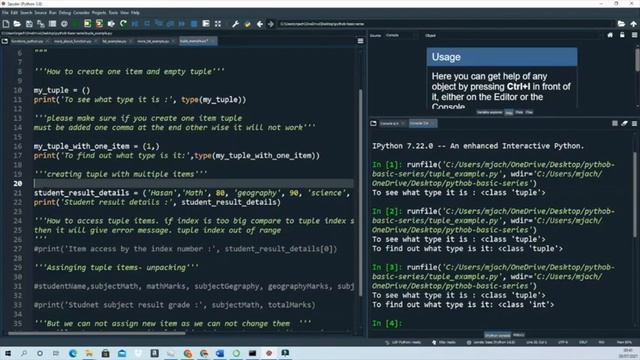Image resolution: width=640 pixels, height=360 pixels.
Task: Open the Debug menu
Action: coord(64,13)
